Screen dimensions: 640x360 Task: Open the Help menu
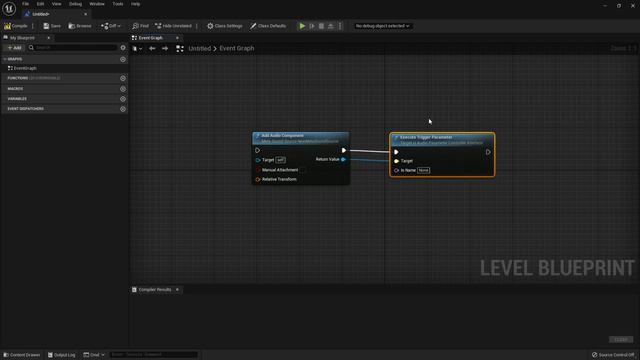pos(136,4)
